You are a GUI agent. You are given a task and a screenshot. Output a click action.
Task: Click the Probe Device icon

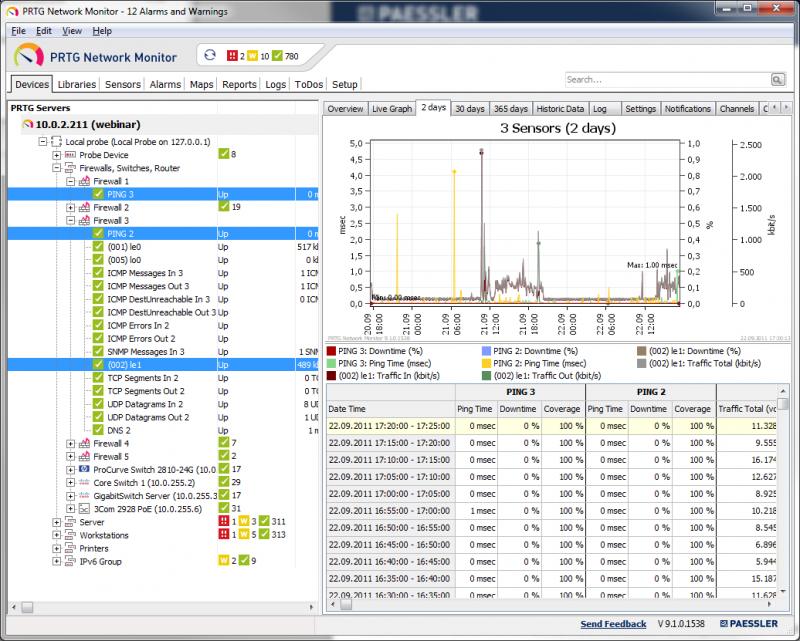pyautogui.click(x=70, y=155)
